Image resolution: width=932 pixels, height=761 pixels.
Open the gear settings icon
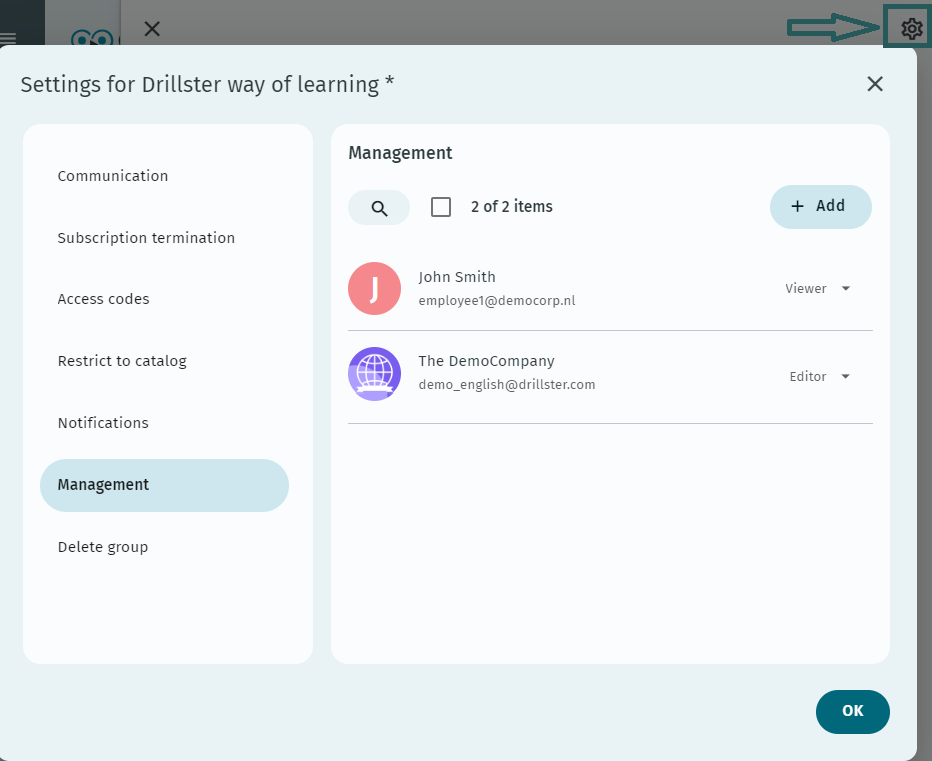pos(911,28)
